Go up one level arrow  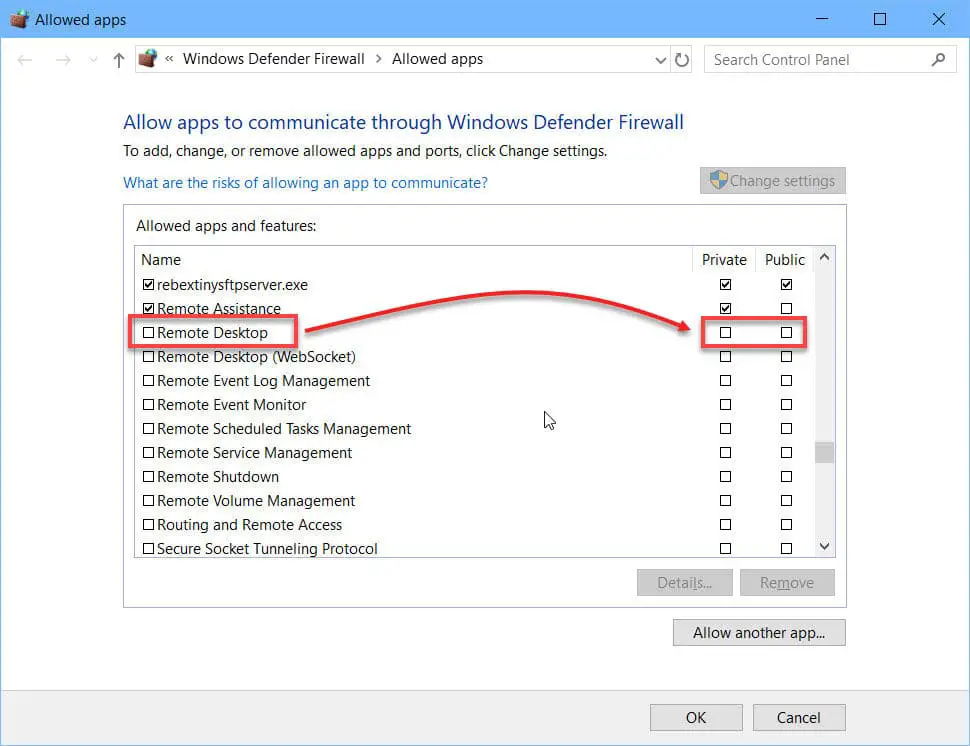click(119, 60)
